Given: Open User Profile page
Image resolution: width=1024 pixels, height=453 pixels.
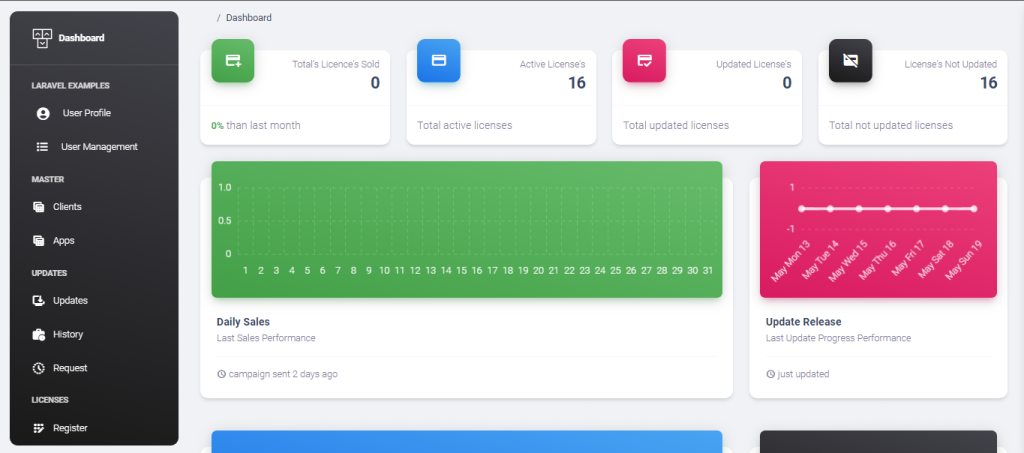Looking at the screenshot, I should [x=87, y=113].
